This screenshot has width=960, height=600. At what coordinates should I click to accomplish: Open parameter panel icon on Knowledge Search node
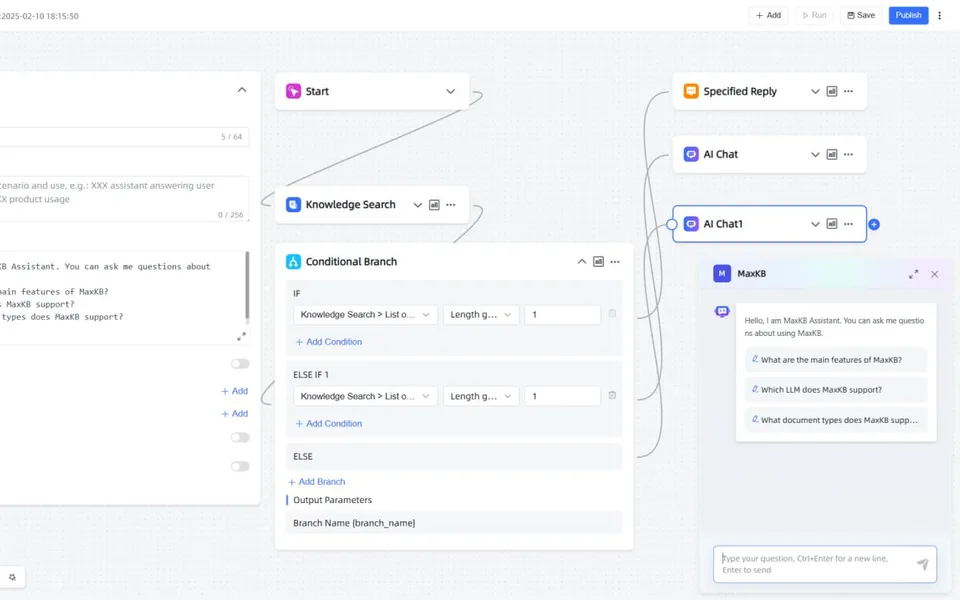pyautogui.click(x=434, y=204)
